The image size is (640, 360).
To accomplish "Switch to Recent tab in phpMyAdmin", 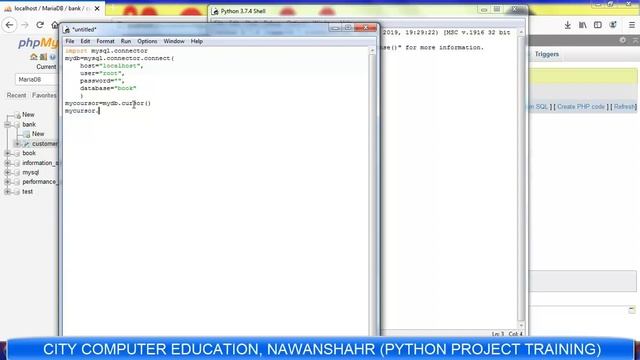I will (x=16, y=95).
